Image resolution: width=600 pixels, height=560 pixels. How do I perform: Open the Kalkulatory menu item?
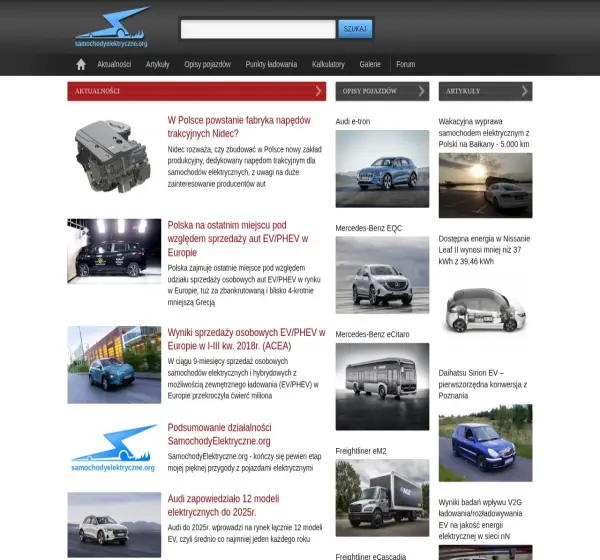328,64
